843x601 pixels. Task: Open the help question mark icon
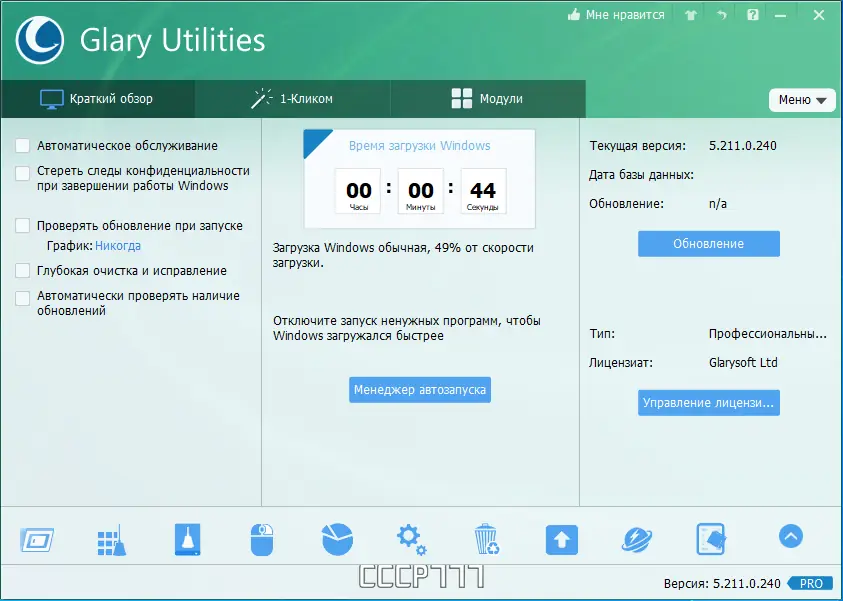point(752,14)
